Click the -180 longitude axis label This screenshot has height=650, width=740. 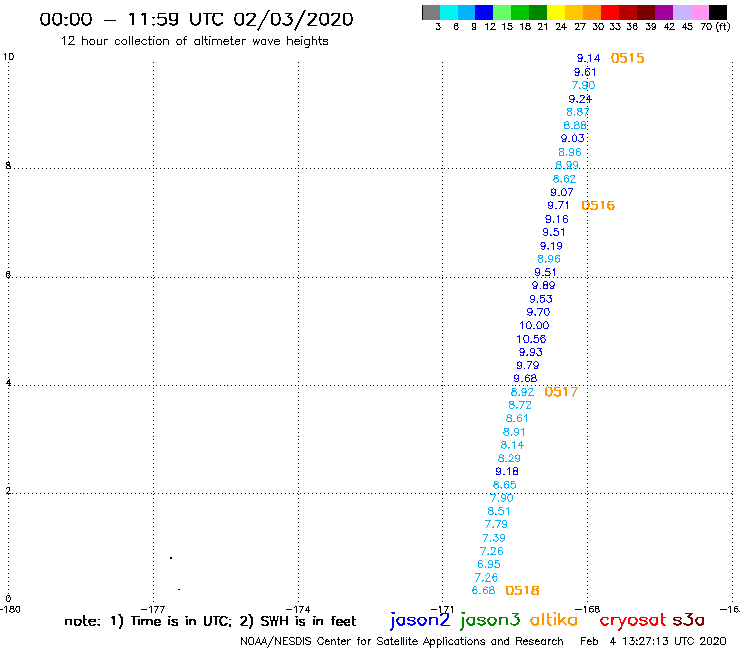click(10, 609)
